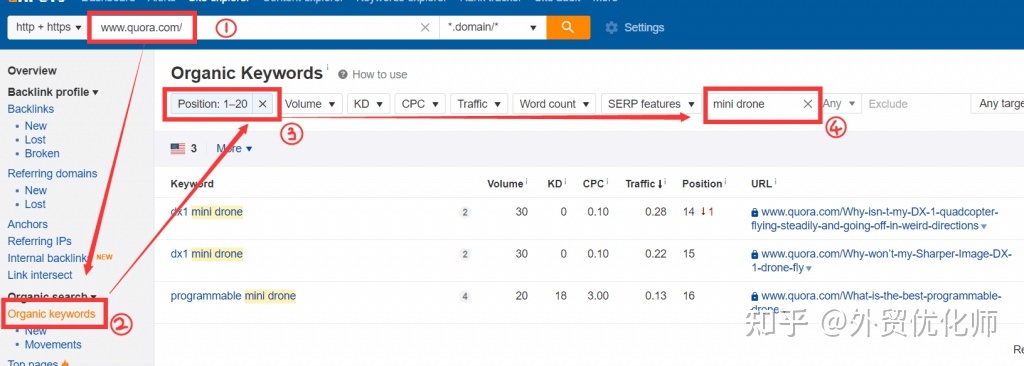Click the orange search button
1024x366 pixels.
568,27
